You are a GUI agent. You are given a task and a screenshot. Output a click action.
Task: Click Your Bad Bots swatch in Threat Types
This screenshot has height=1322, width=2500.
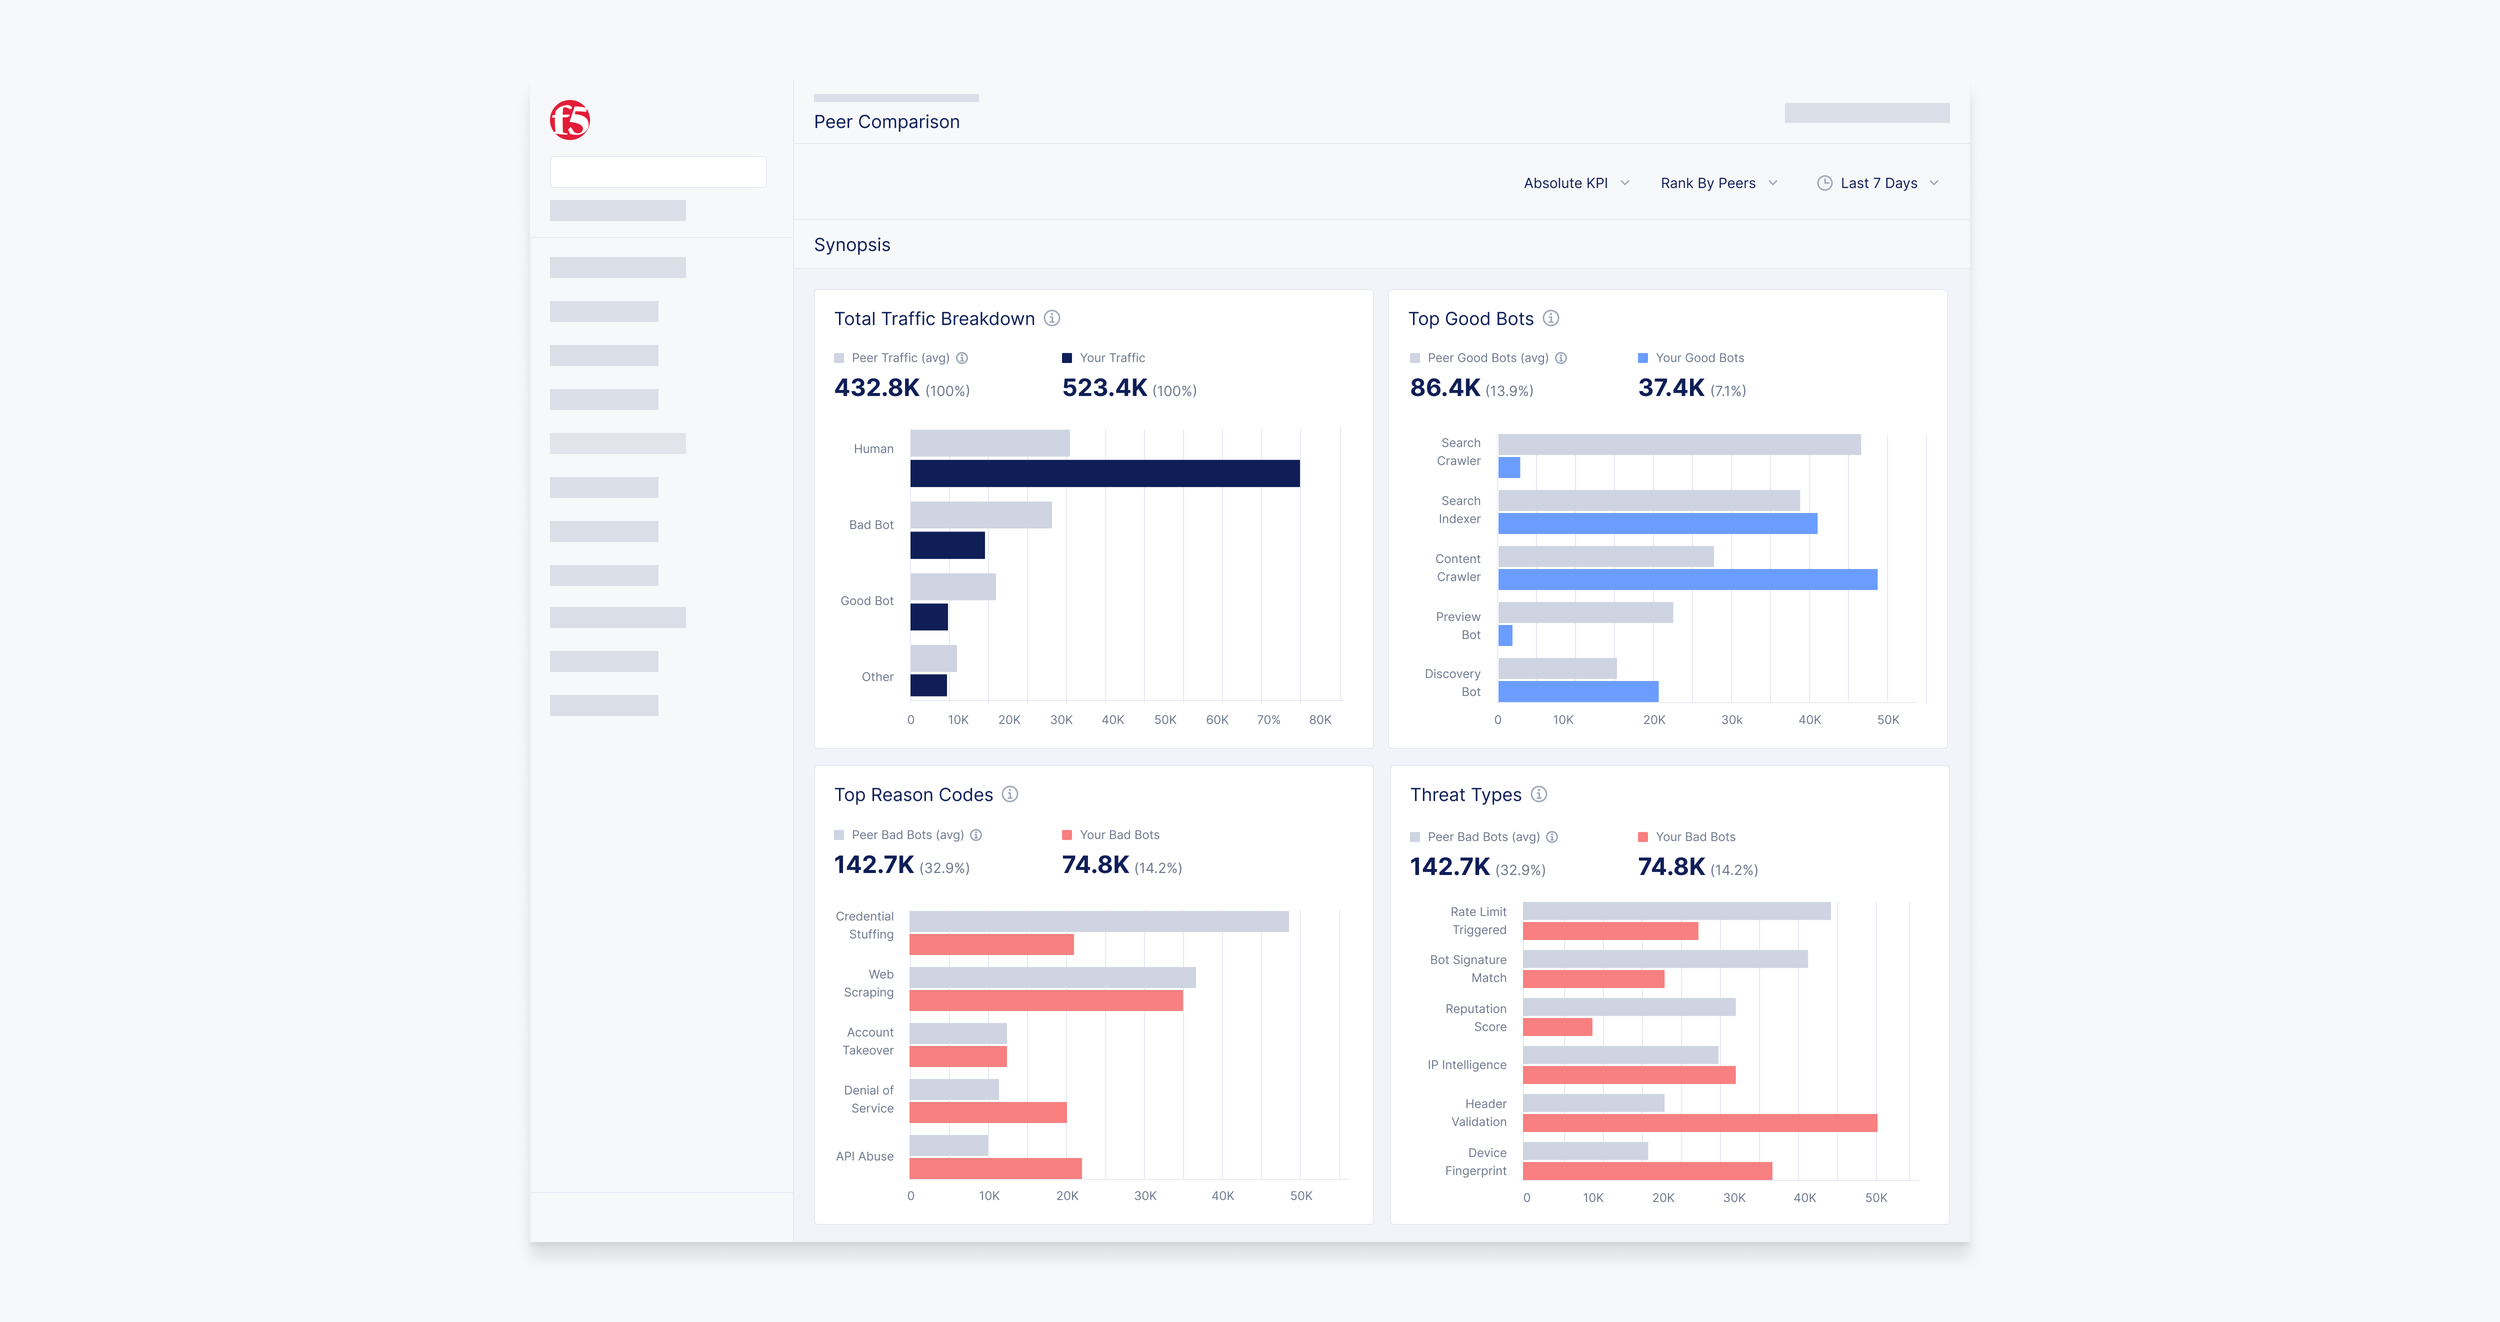coord(1643,837)
